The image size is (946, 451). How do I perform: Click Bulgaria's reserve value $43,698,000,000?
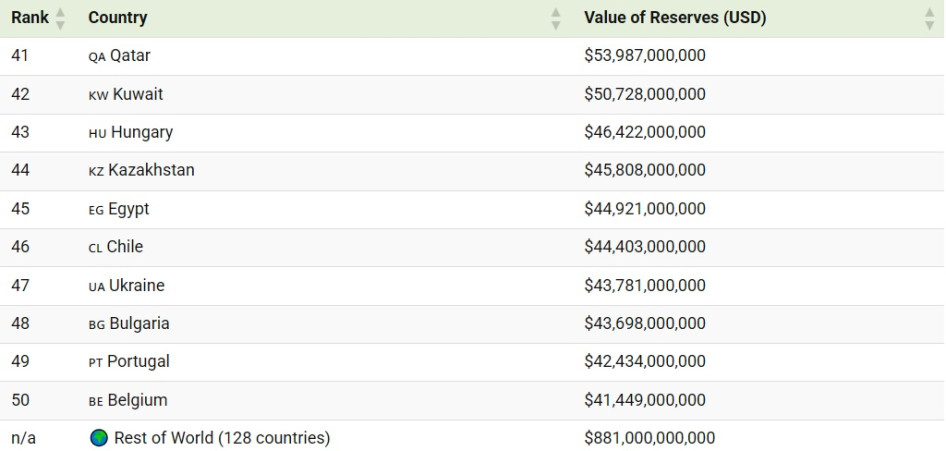pyautogui.click(x=645, y=324)
